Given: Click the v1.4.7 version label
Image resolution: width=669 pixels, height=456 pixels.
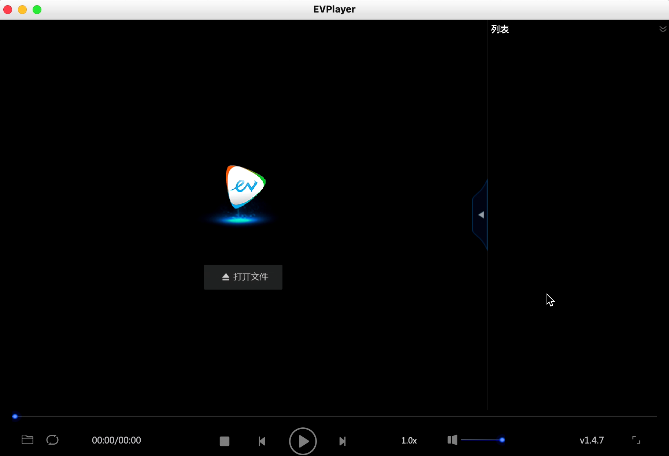Looking at the screenshot, I should [591, 440].
